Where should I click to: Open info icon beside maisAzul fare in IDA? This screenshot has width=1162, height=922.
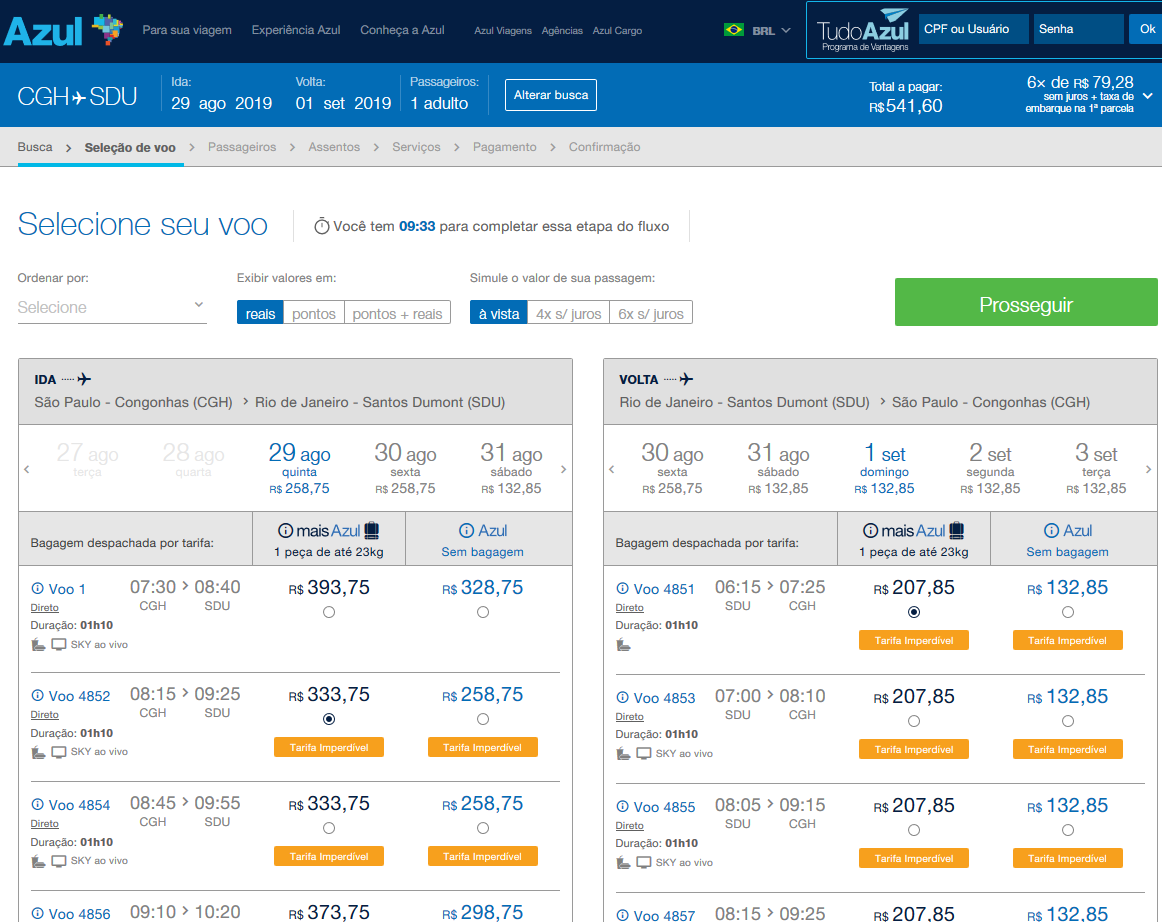(x=285, y=531)
